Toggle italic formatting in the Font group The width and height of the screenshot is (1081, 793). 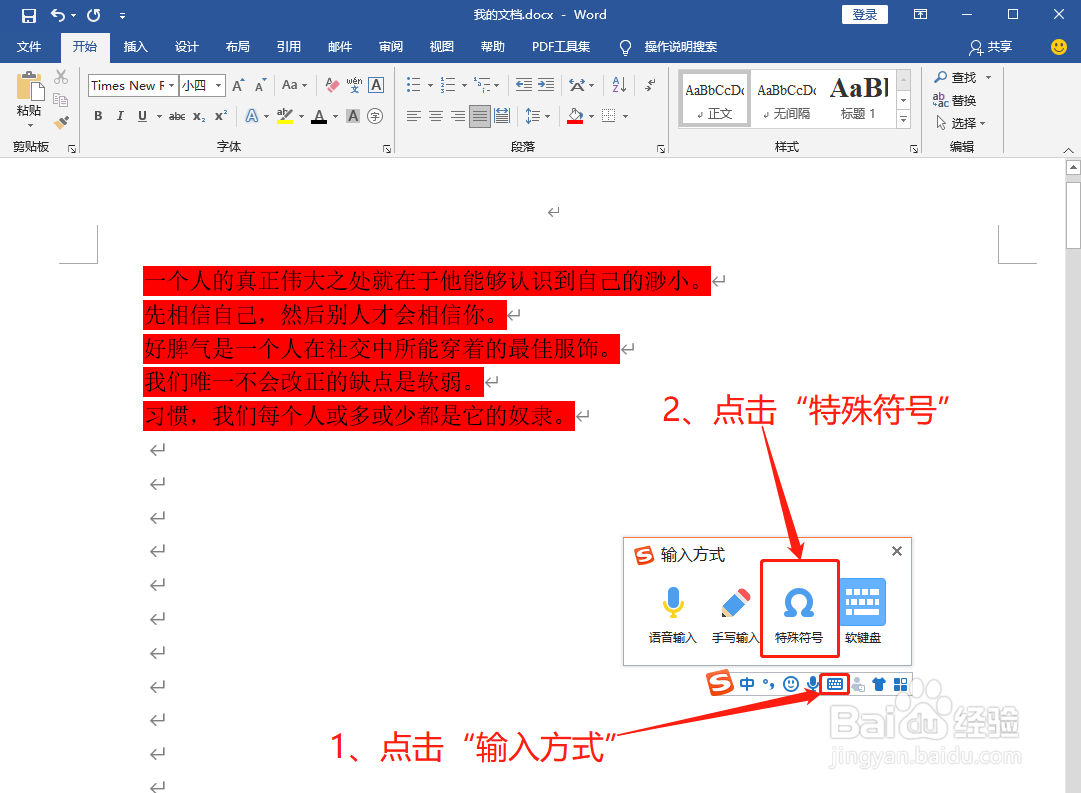pyautogui.click(x=120, y=116)
